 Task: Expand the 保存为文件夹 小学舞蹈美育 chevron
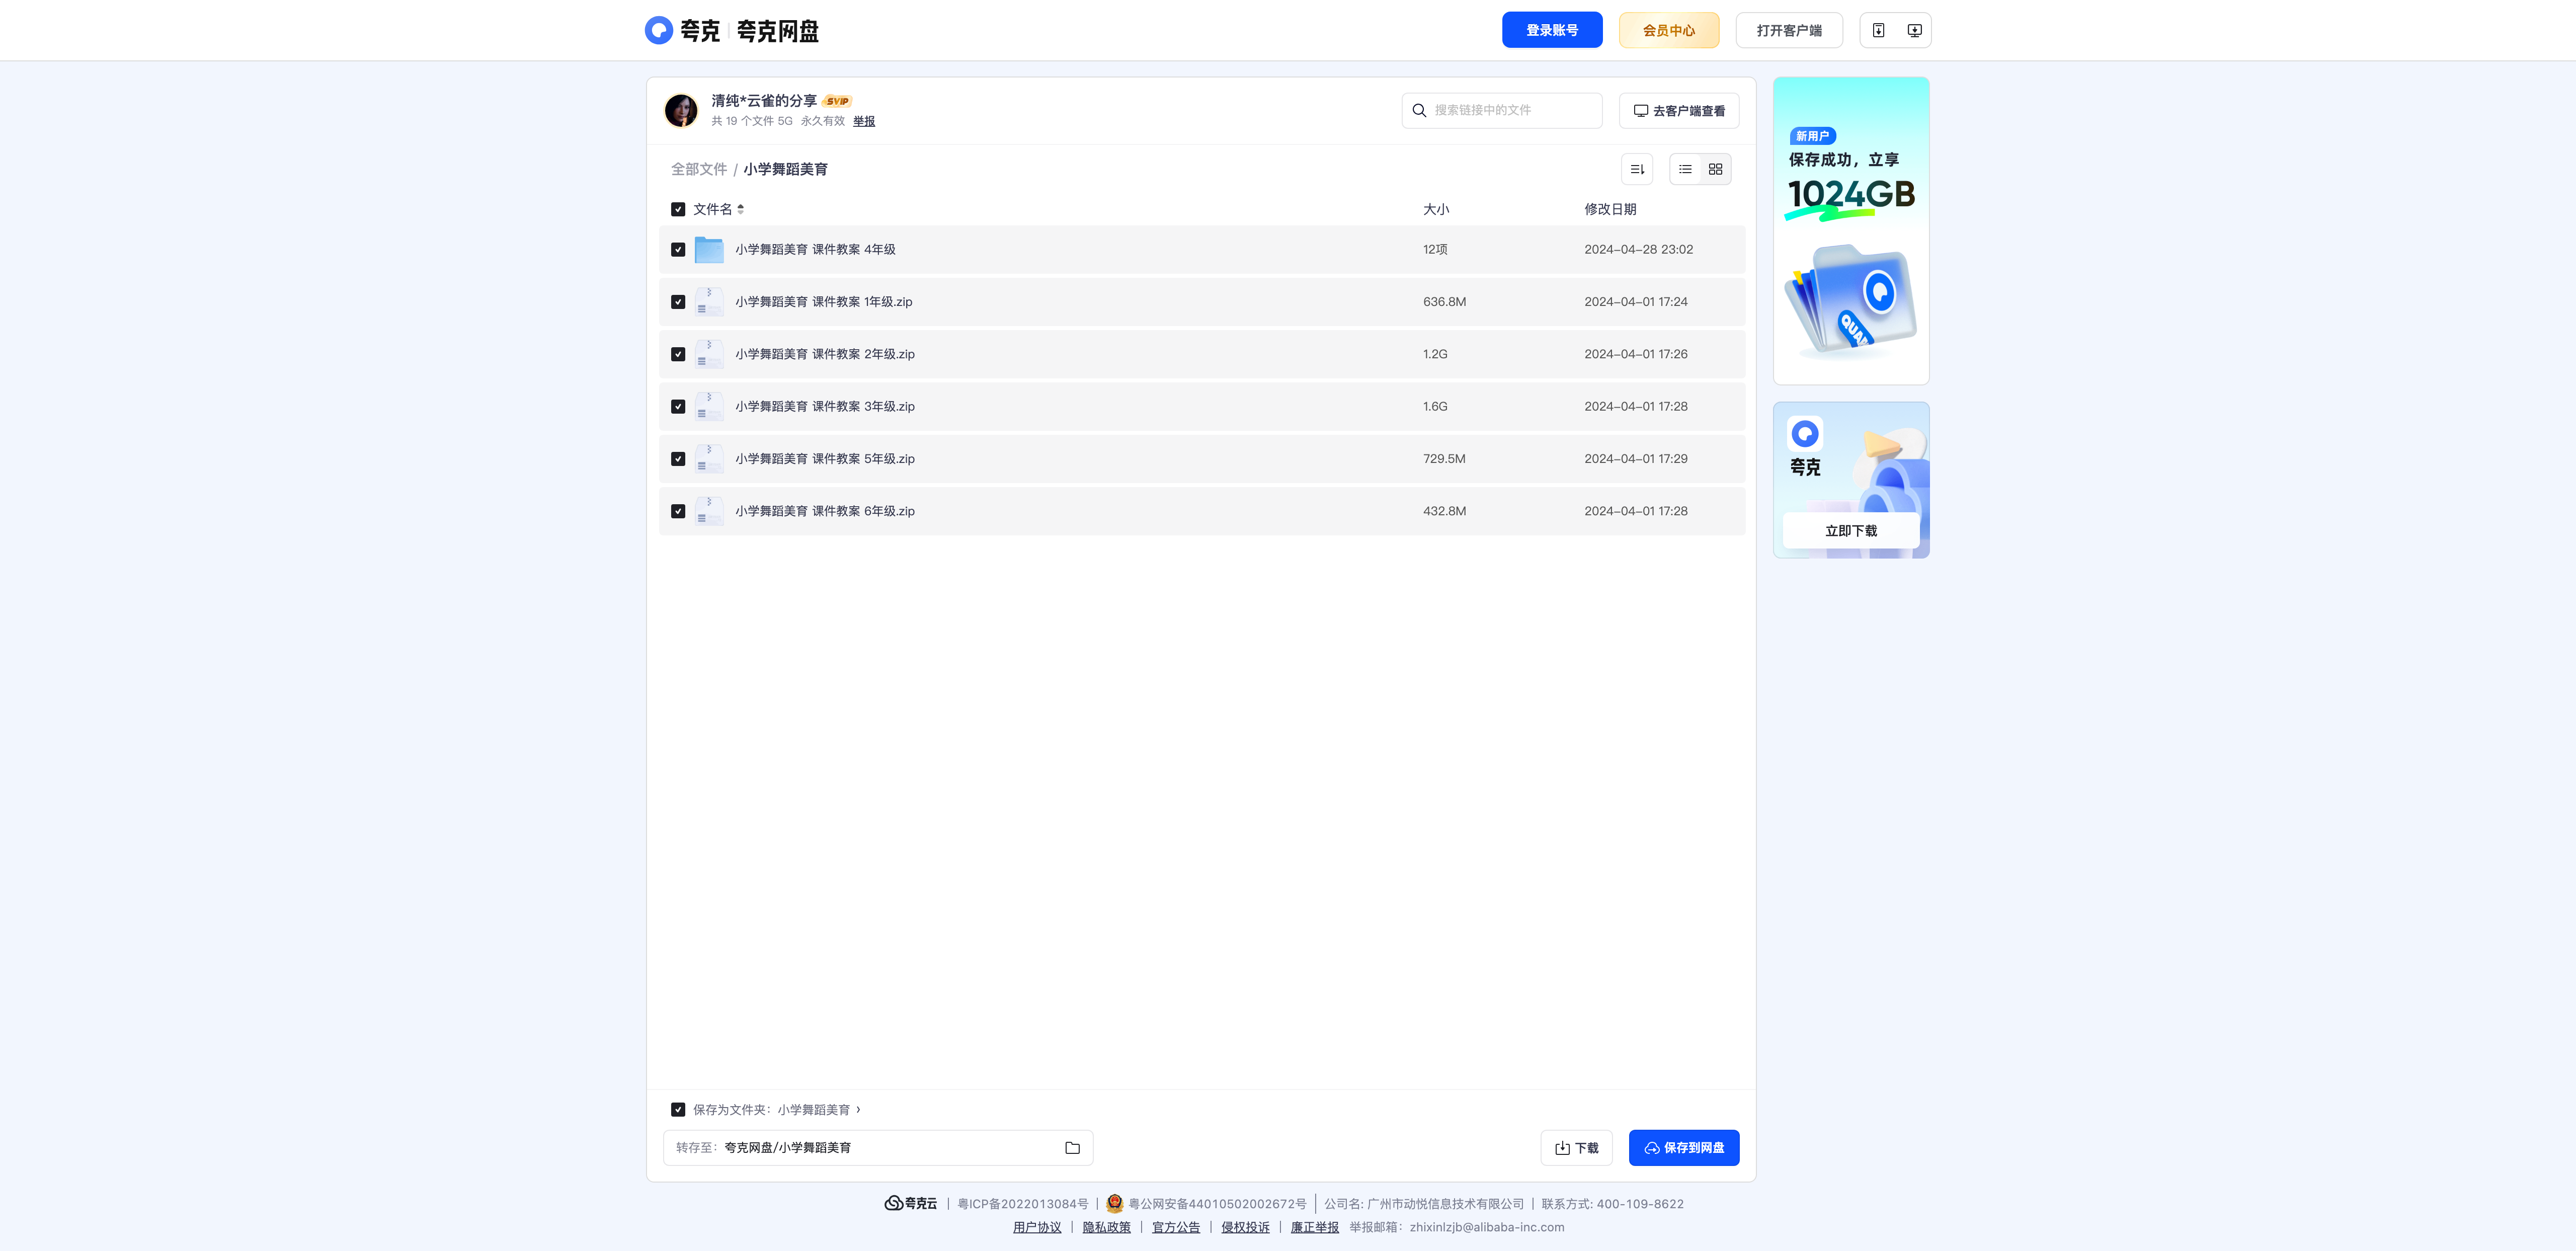858,1109
